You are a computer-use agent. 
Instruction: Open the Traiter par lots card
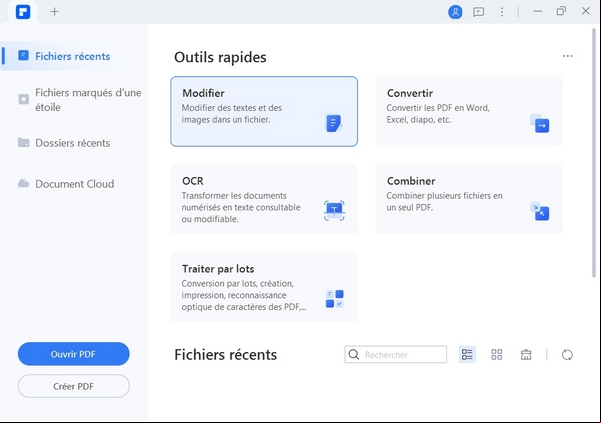click(x=264, y=287)
